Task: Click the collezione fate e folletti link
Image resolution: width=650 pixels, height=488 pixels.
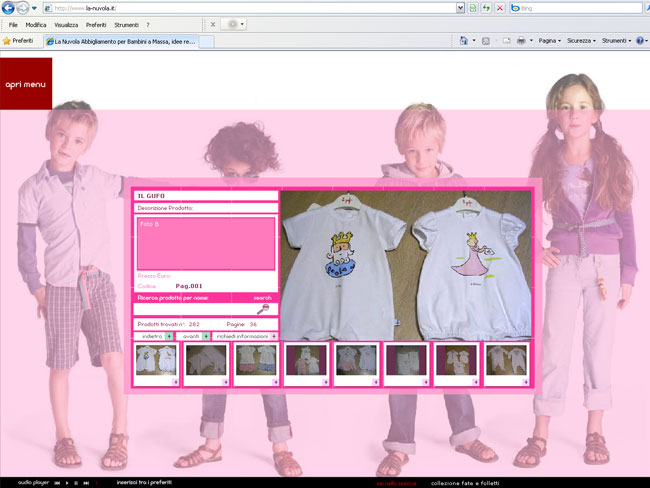Action: pos(465,483)
